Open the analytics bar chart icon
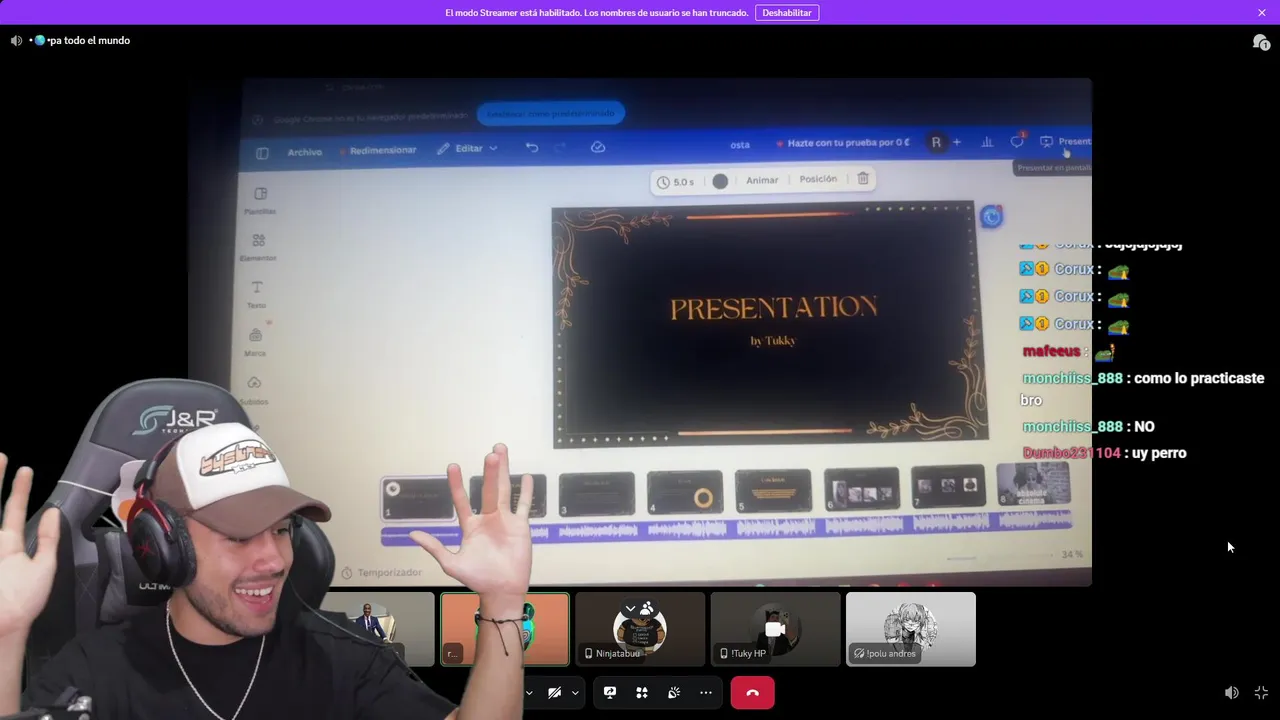Image resolution: width=1280 pixels, height=720 pixels. 987,142
